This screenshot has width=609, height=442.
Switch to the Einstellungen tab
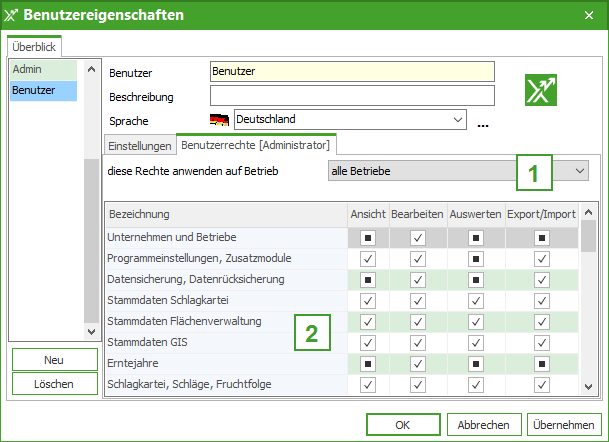click(x=139, y=145)
